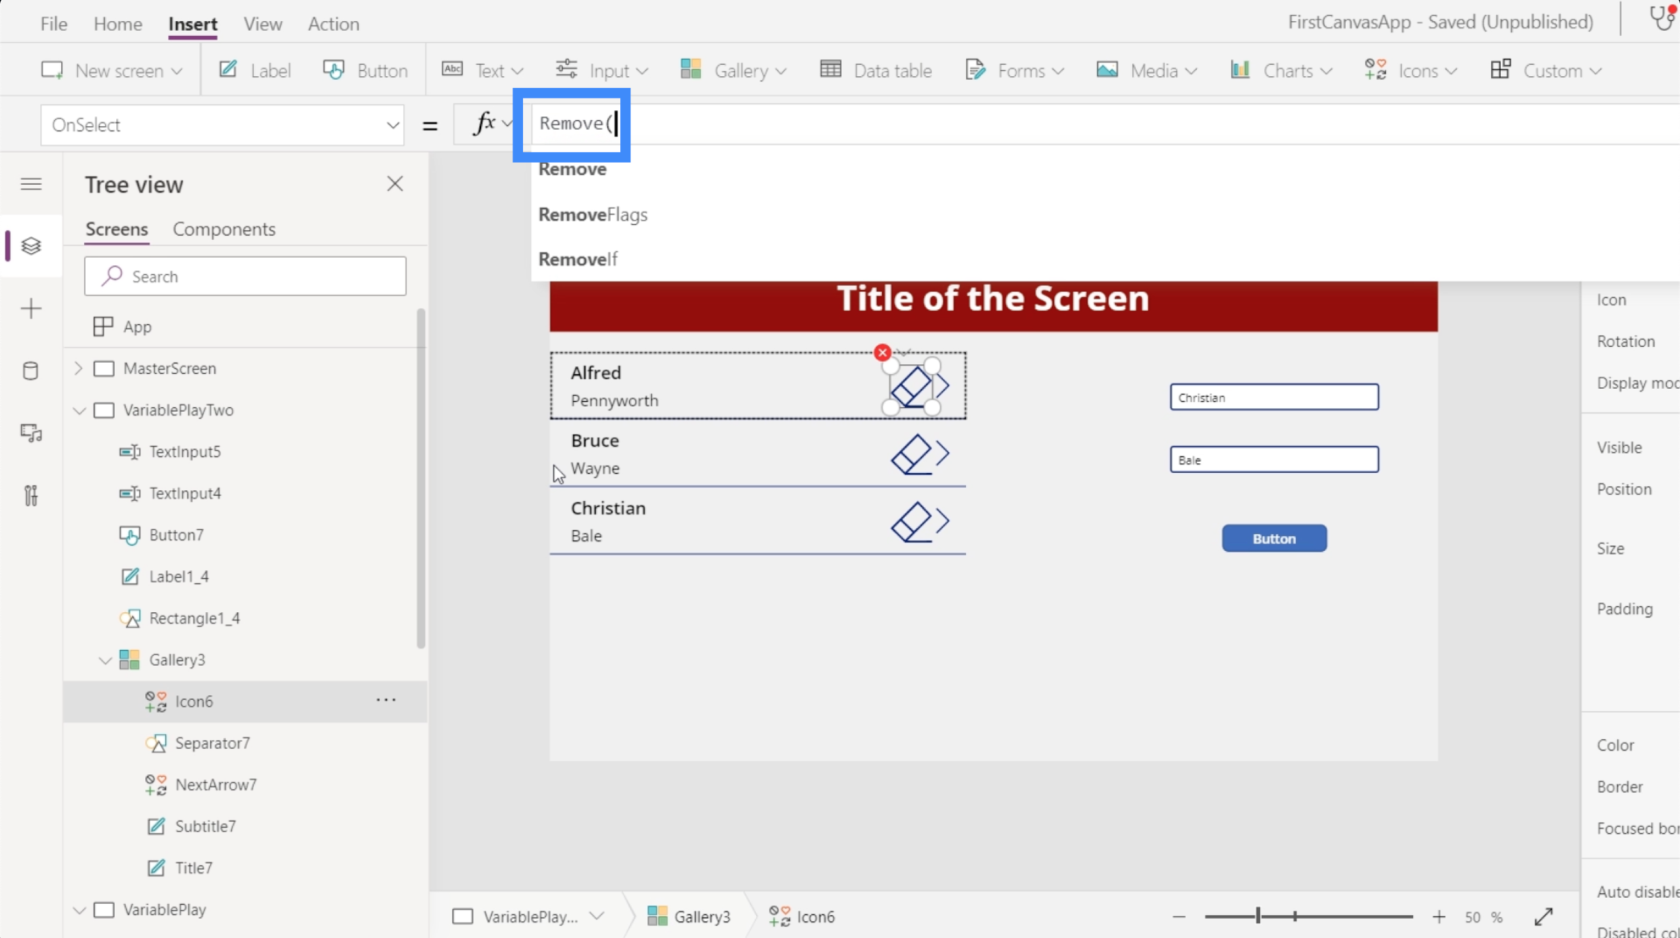Screen dimensions: 1680x938
Task: Close the Tree view panel
Action: tap(395, 184)
